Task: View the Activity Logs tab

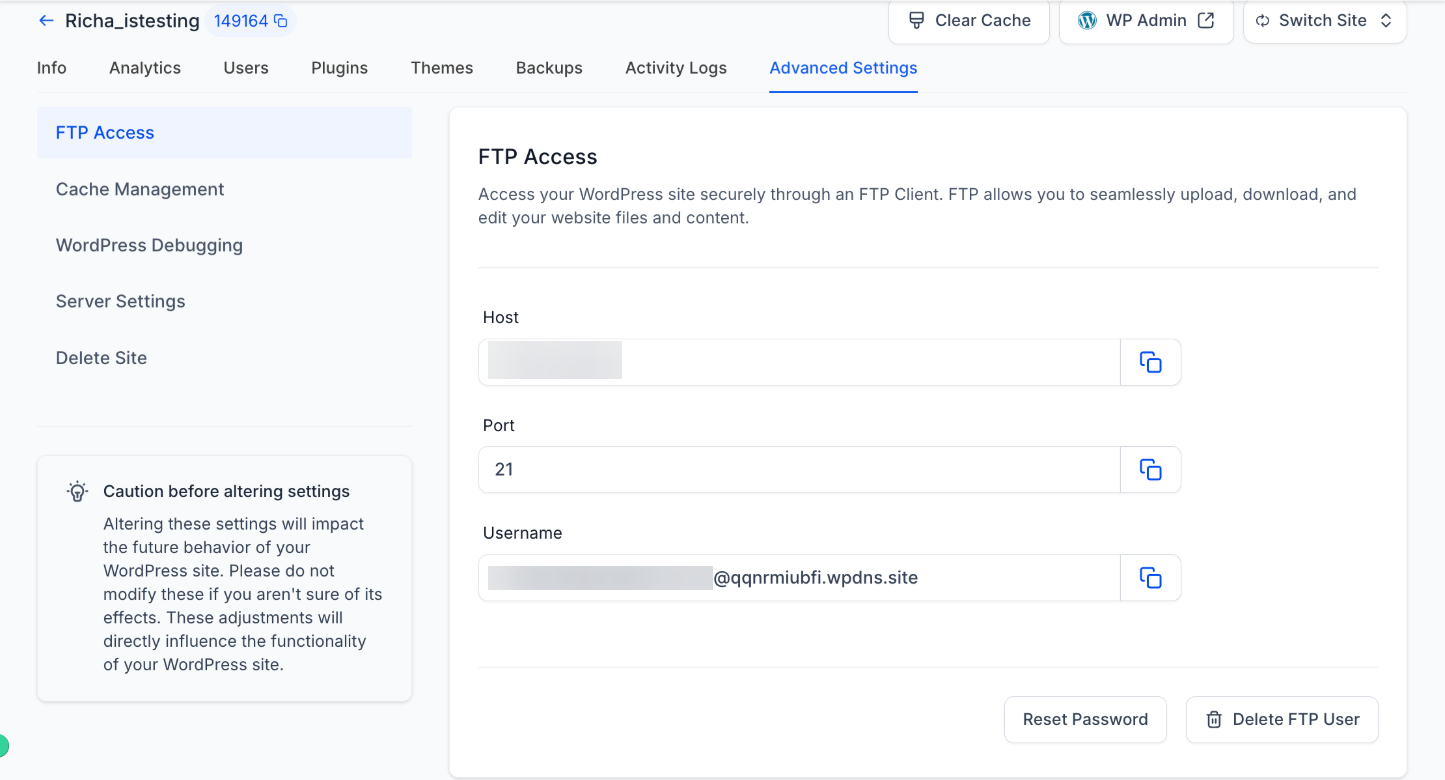Action: click(x=676, y=68)
